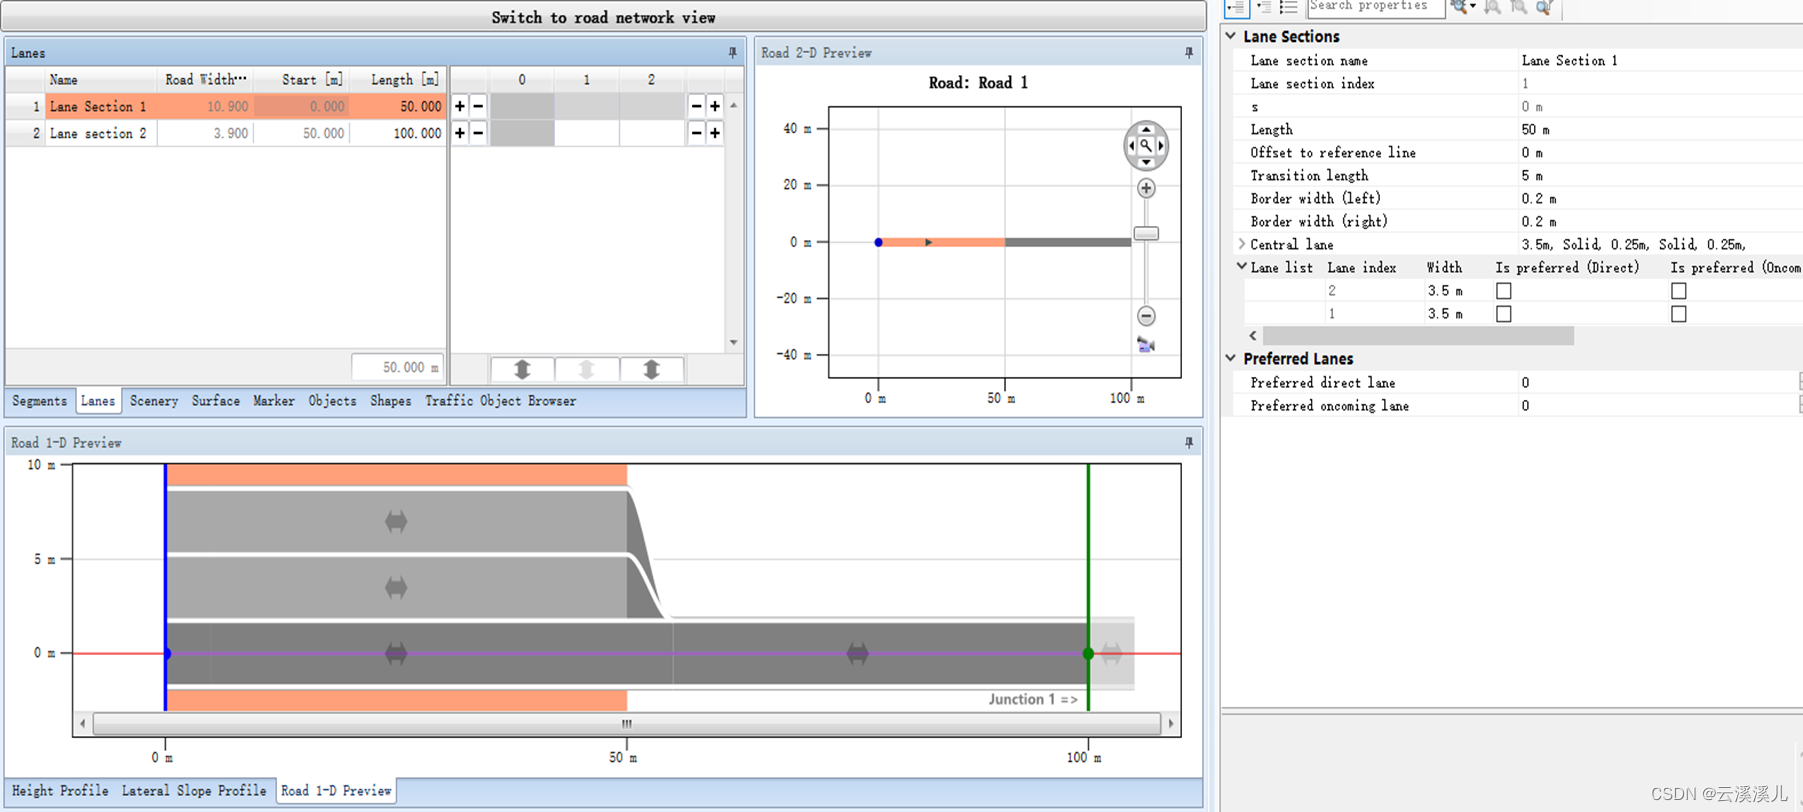This screenshot has width=1803, height=812.
Task: Check Is preferred (Oncoming) for lane 2
Action: click(1678, 291)
